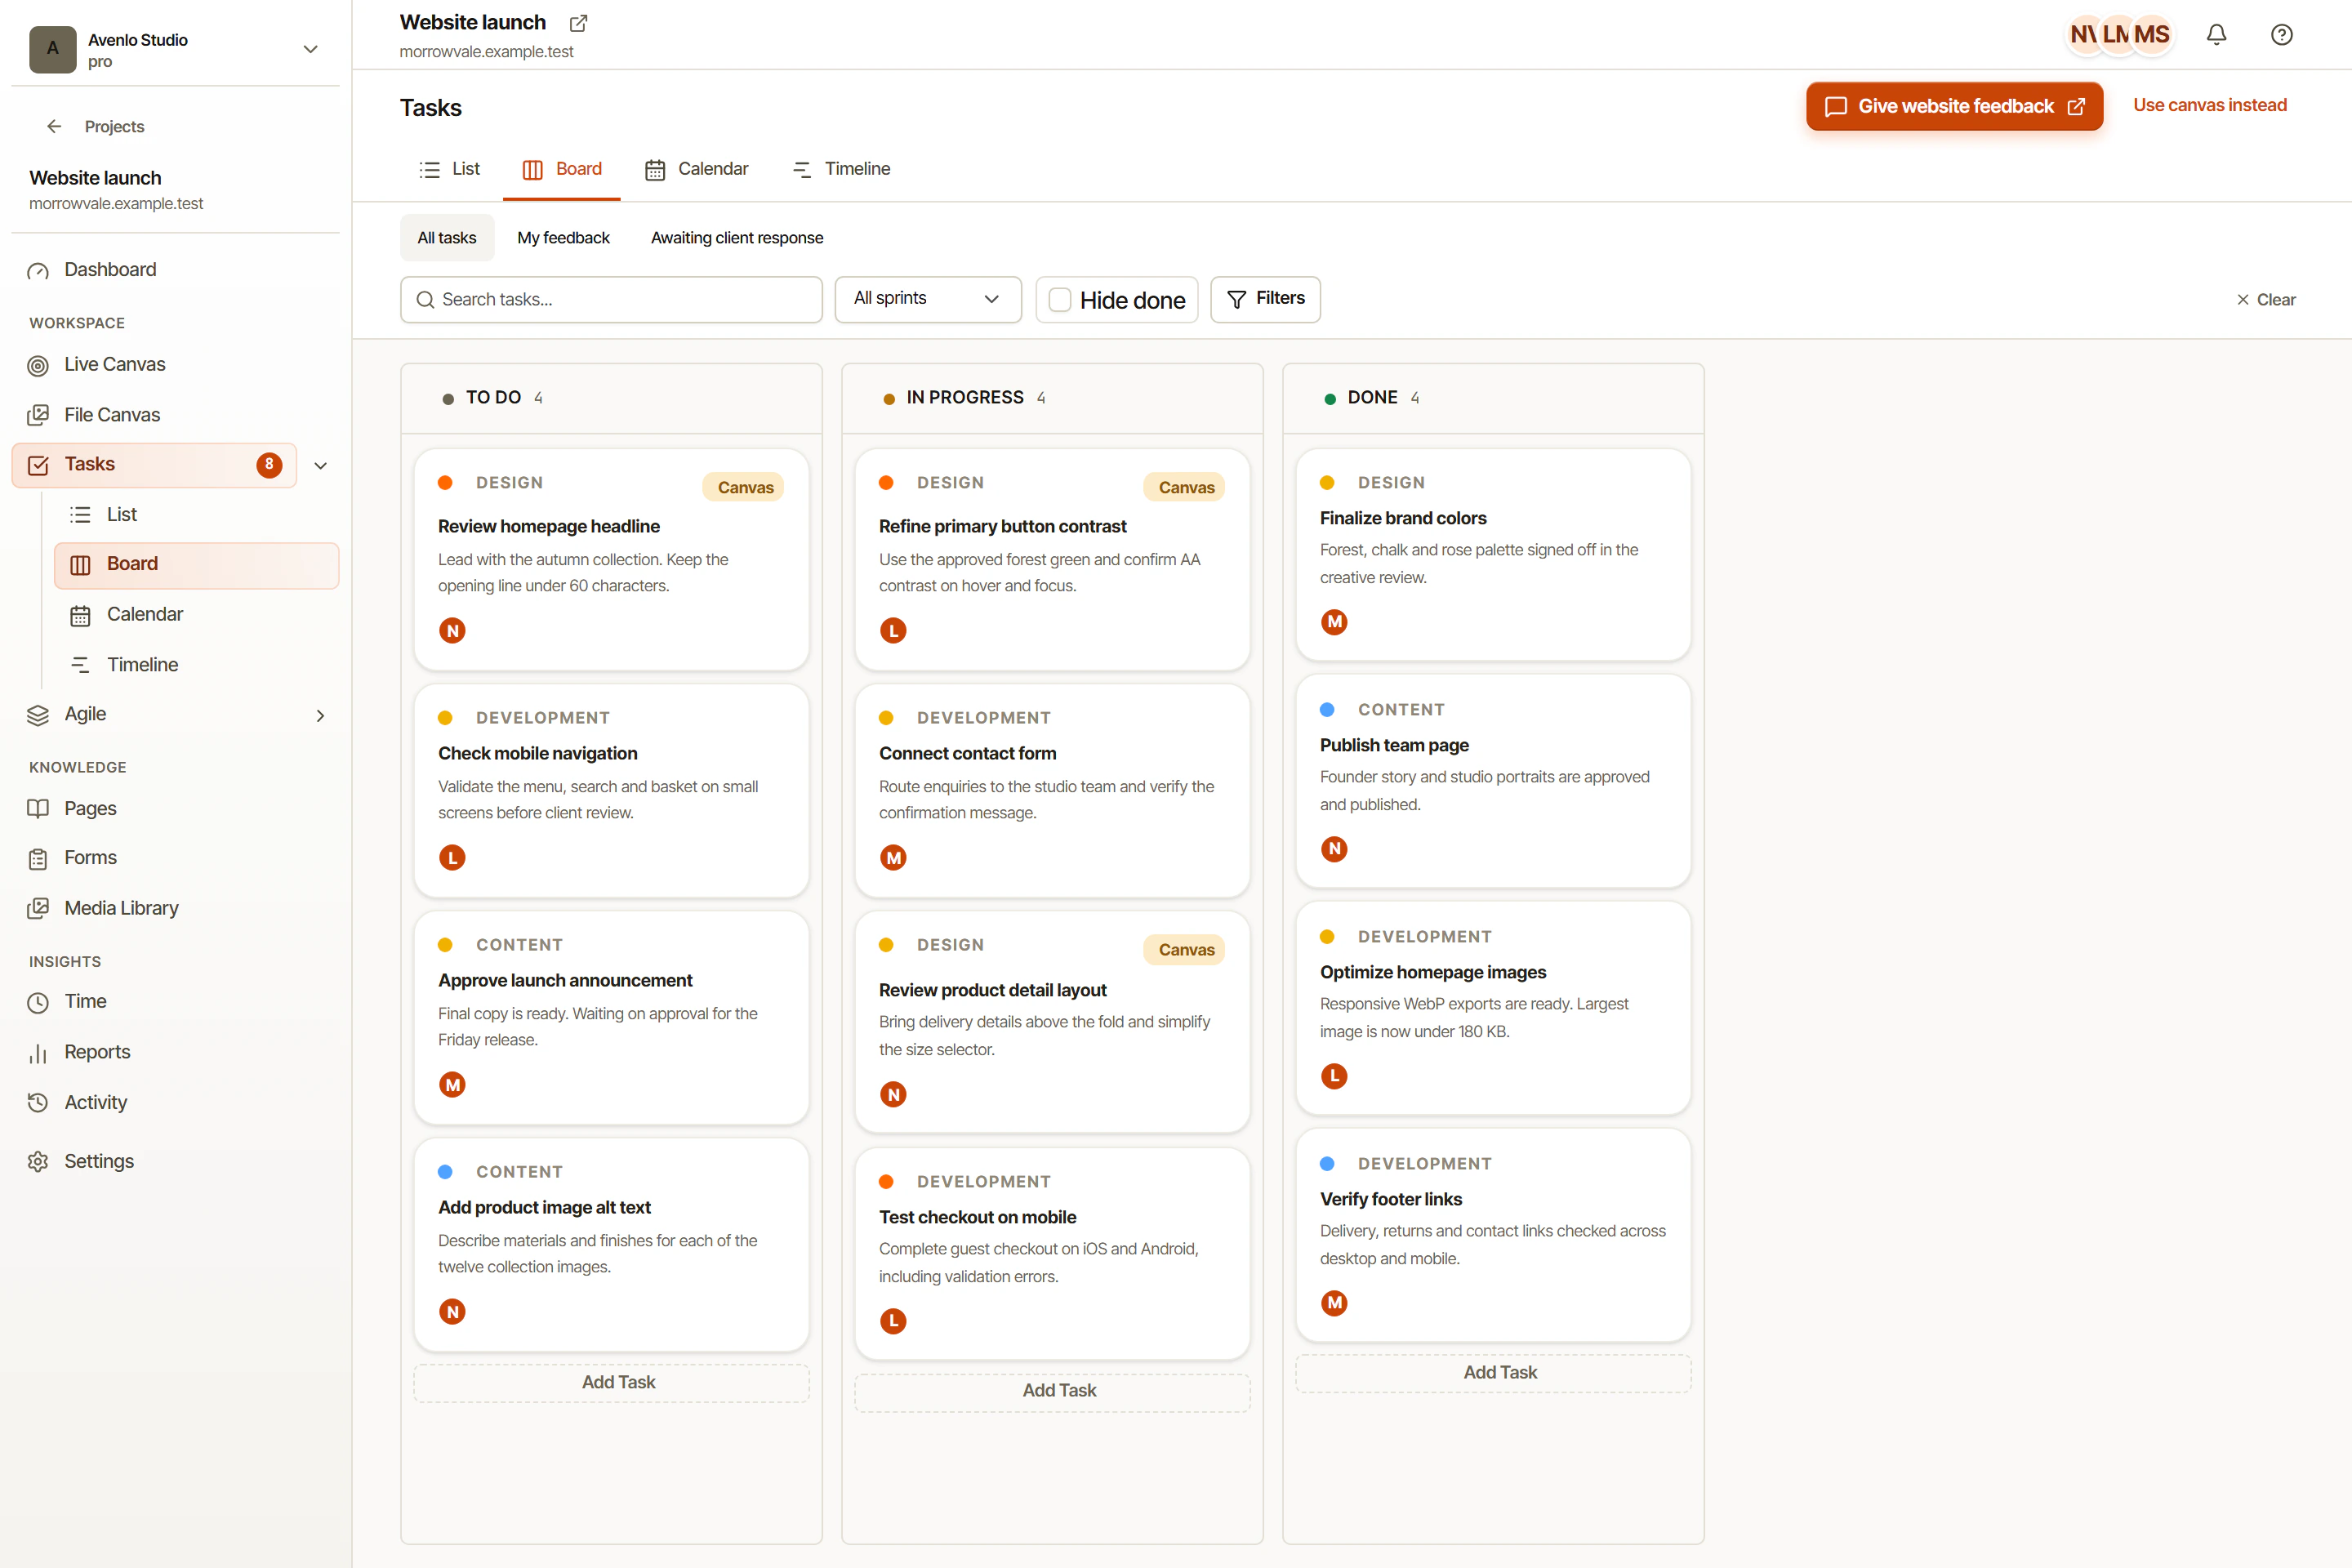Expand the Avenlo Studio workspace switcher

click(310, 49)
